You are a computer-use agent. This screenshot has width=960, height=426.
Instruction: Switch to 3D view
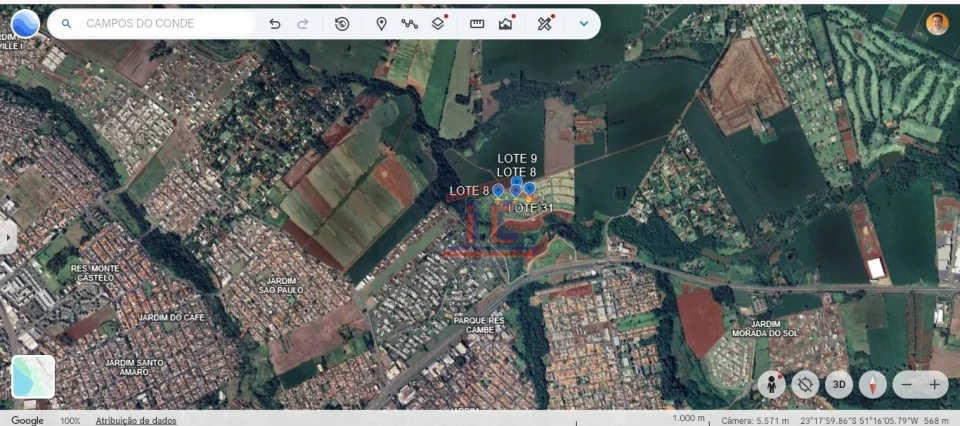tap(840, 384)
